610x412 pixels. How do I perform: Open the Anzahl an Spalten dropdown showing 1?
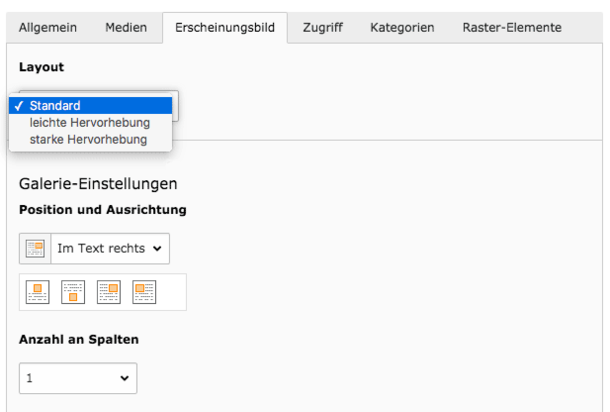click(x=78, y=378)
